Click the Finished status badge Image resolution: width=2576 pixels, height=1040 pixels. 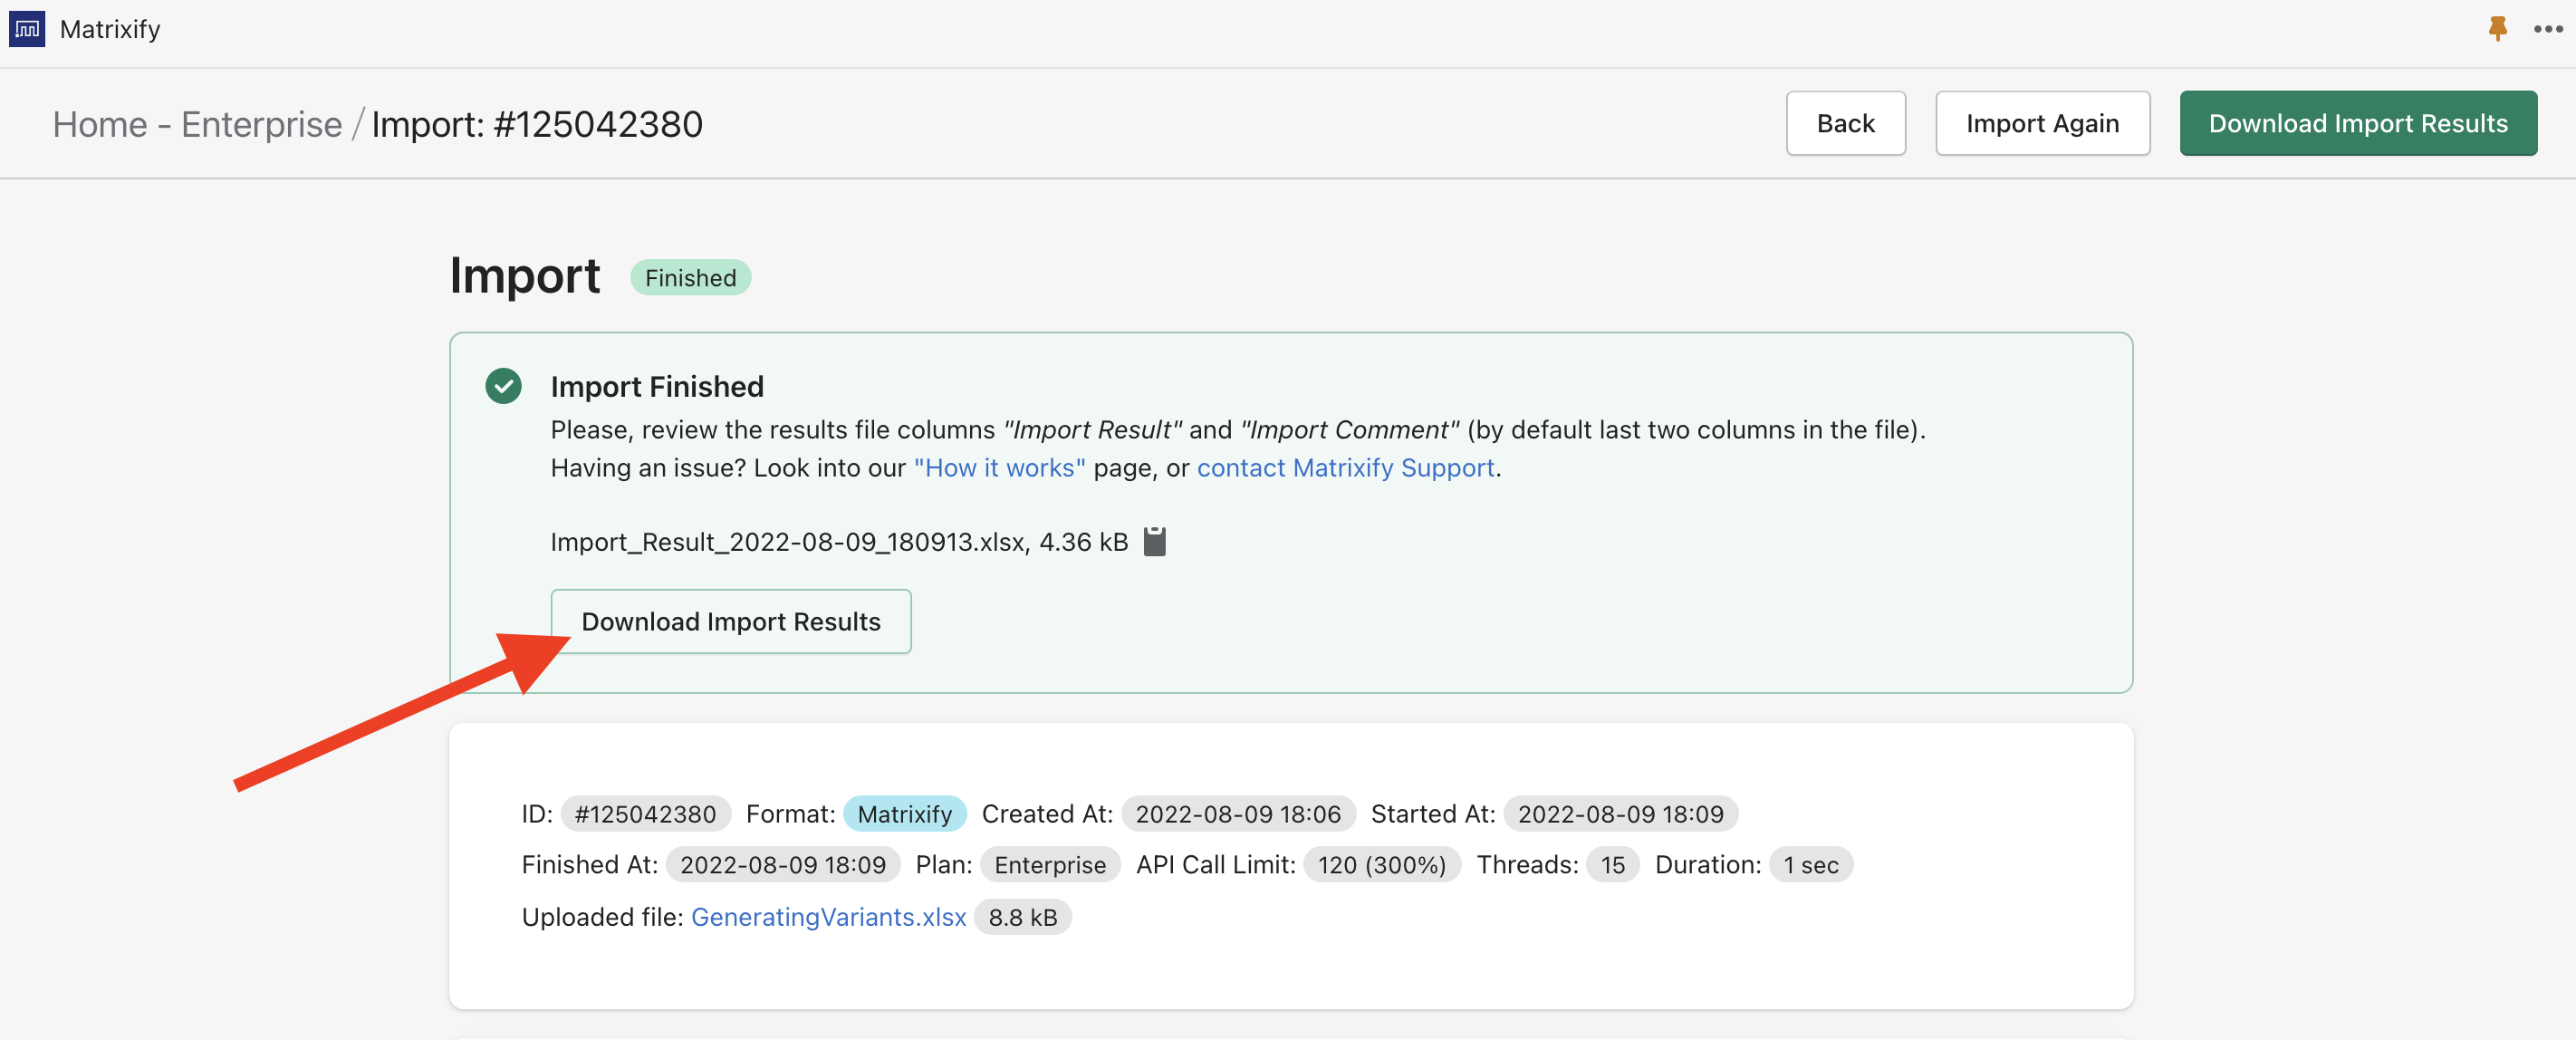690,277
